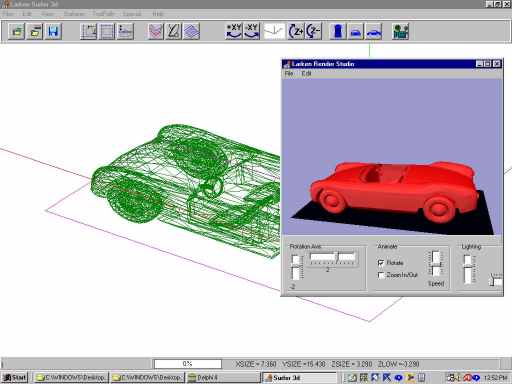Click the Windows Start button
The image size is (512, 384).
point(15,377)
